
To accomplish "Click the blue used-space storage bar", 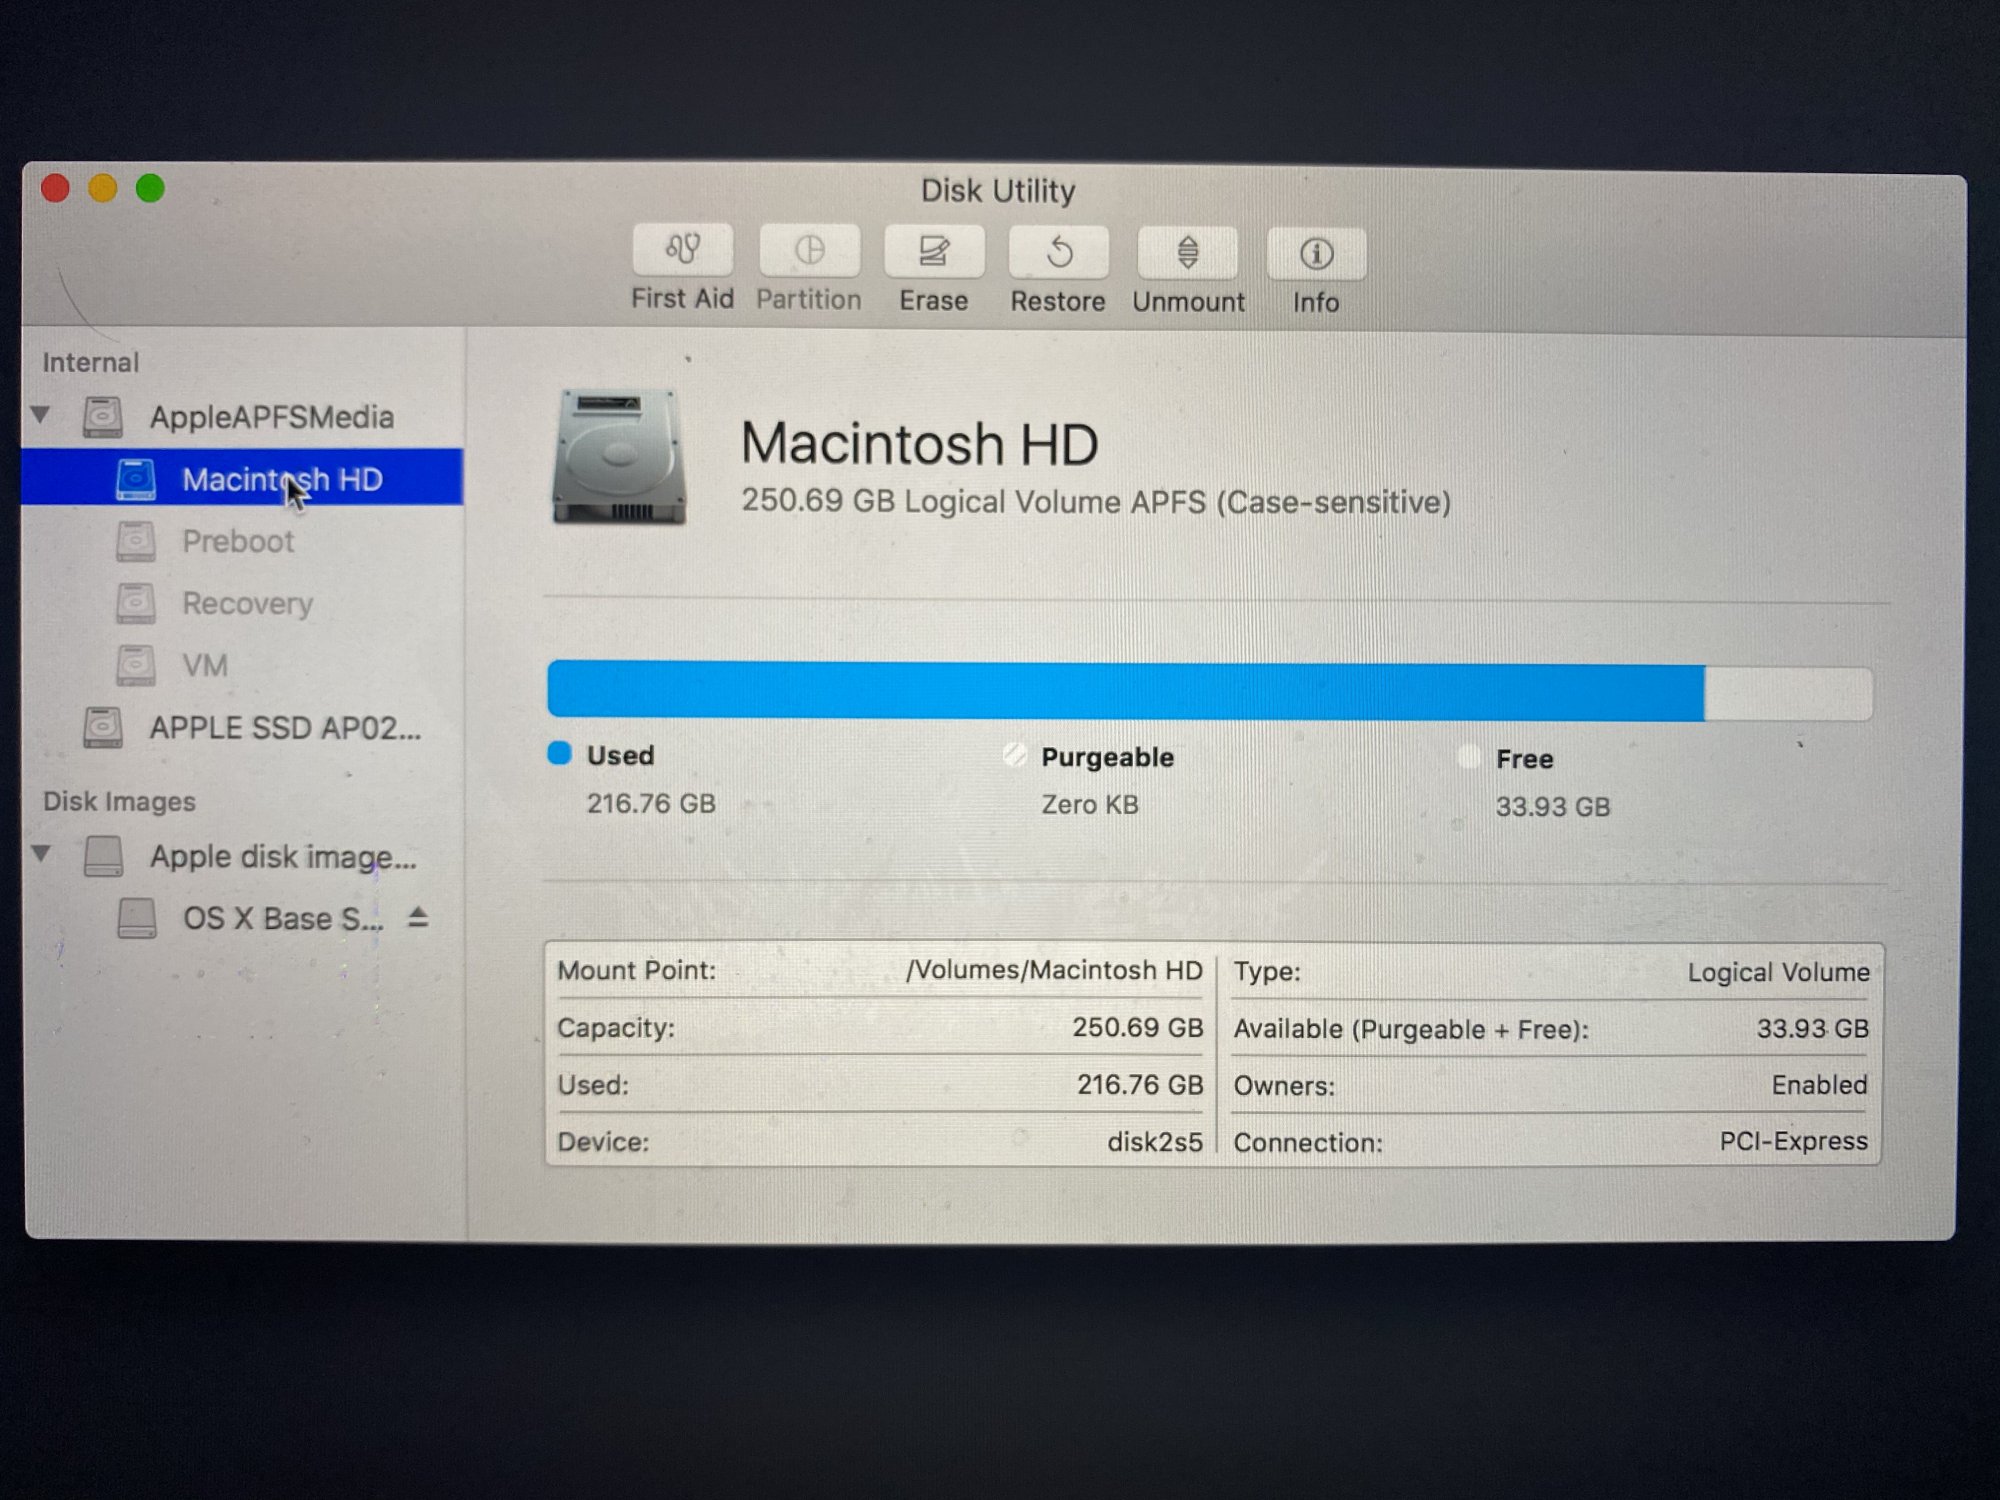I will tap(1126, 691).
